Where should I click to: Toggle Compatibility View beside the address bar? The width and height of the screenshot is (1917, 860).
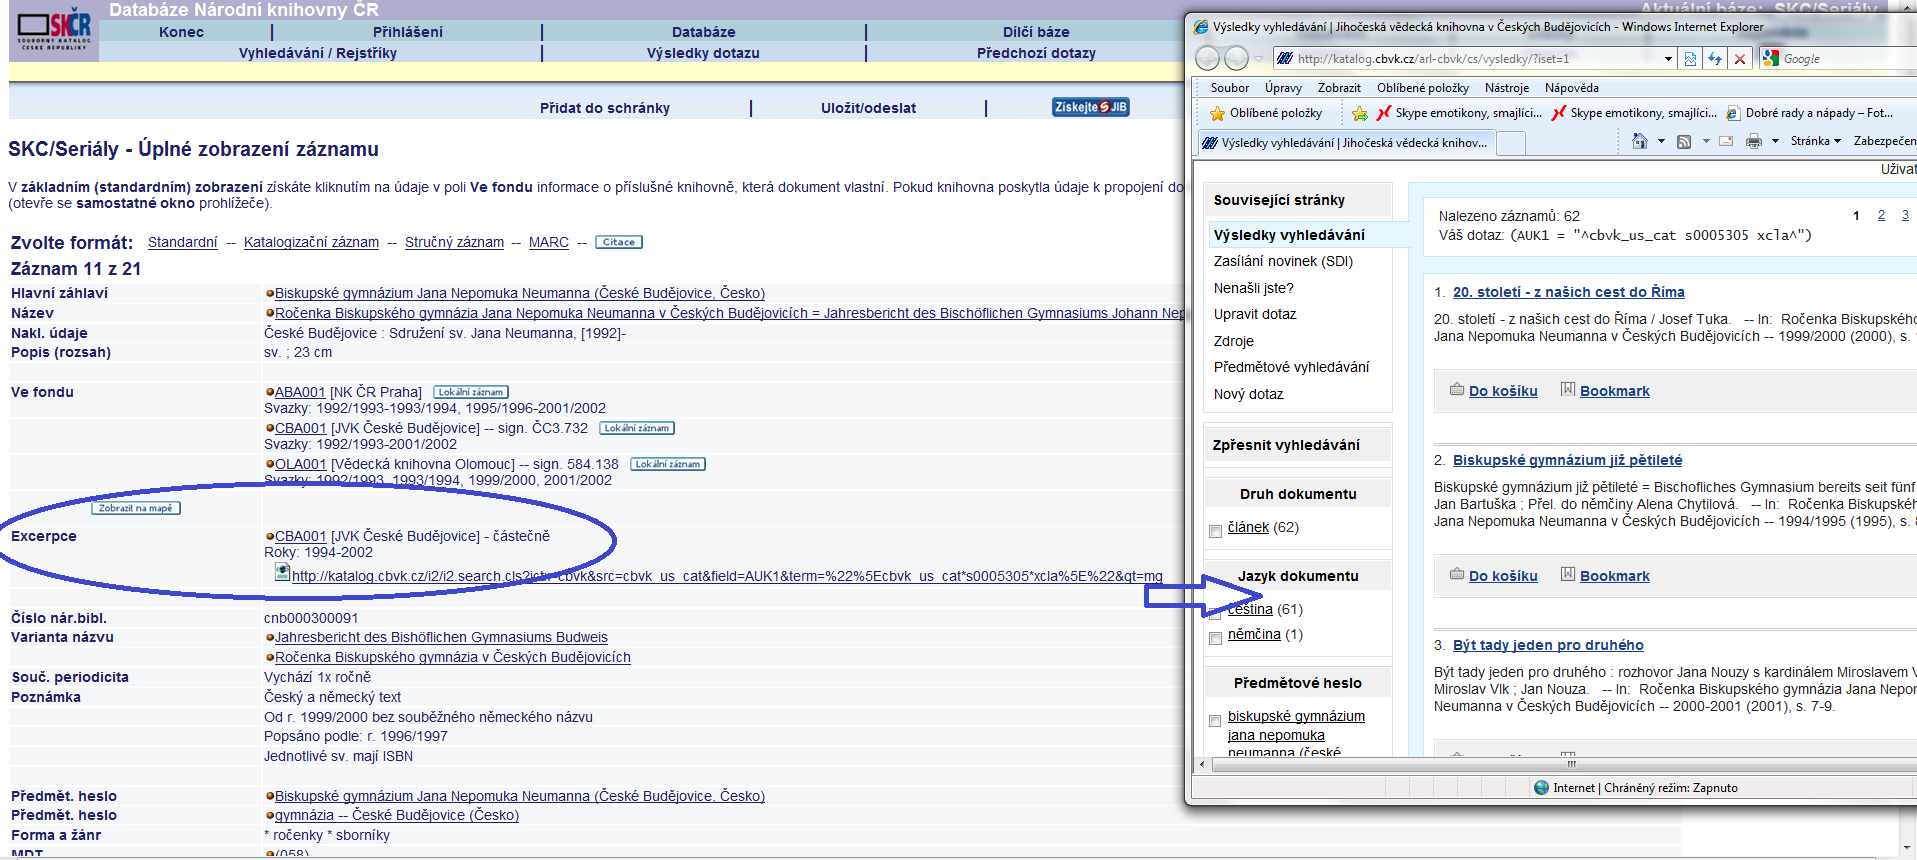coord(1690,59)
